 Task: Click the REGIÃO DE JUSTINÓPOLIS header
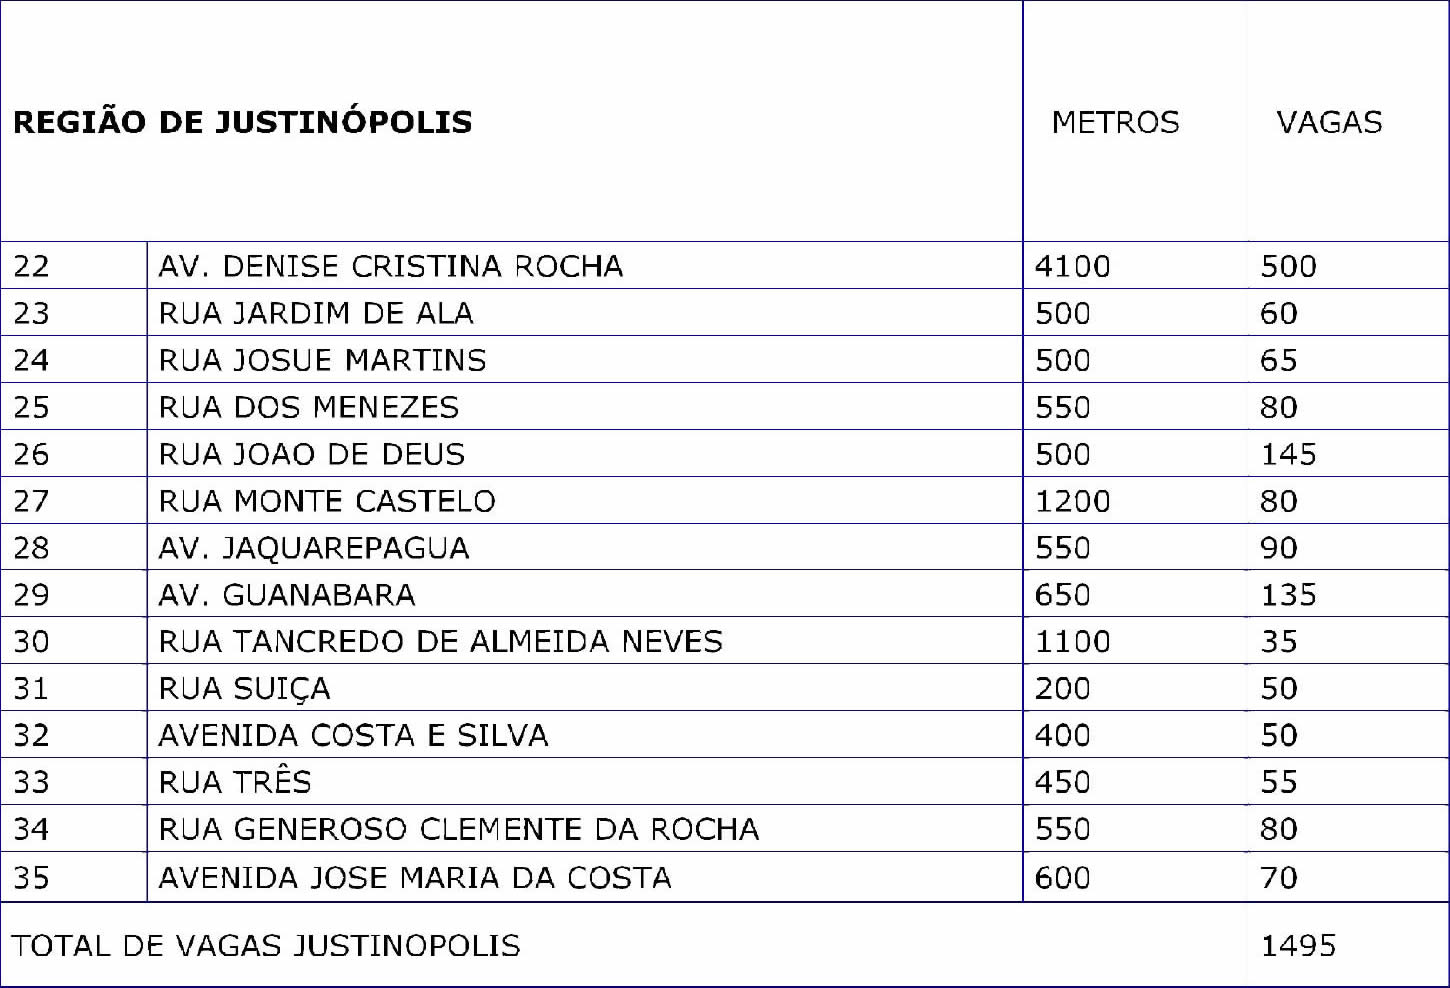coord(242,122)
